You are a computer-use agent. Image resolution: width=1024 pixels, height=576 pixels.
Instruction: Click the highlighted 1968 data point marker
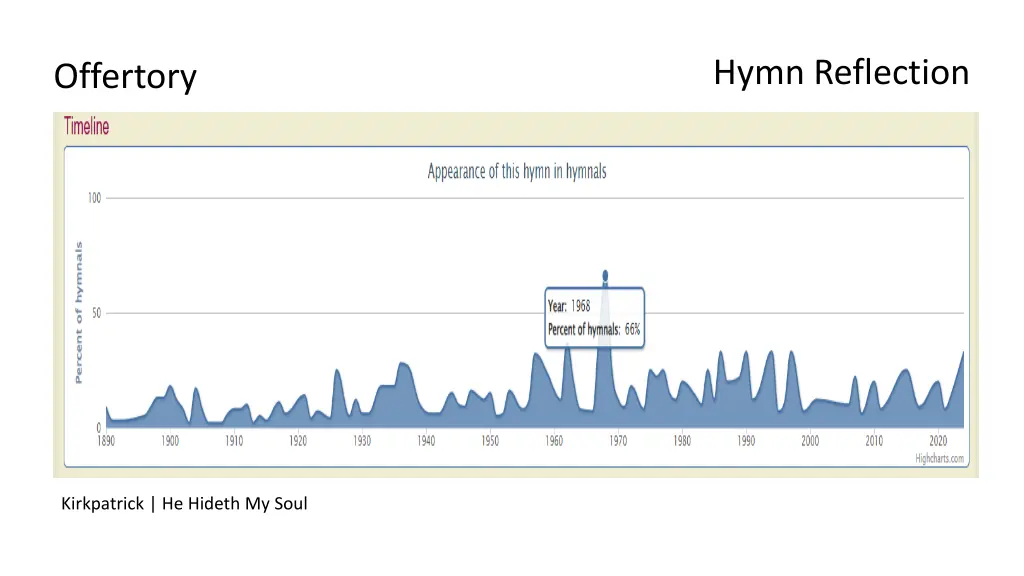click(x=604, y=274)
